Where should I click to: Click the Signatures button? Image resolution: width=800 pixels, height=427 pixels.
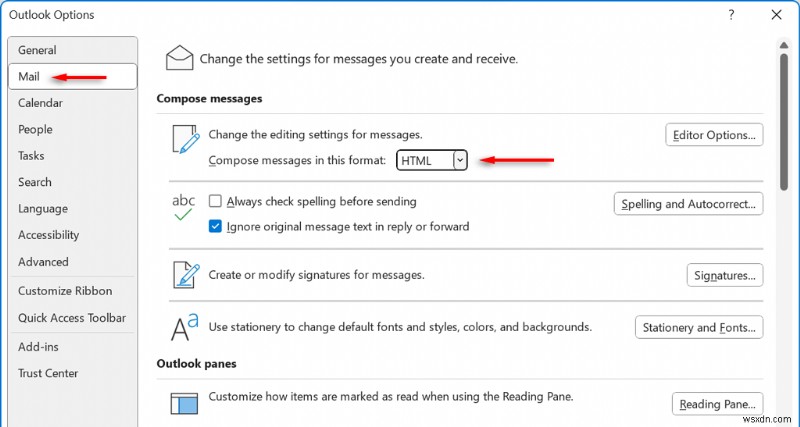coord(724,275)
